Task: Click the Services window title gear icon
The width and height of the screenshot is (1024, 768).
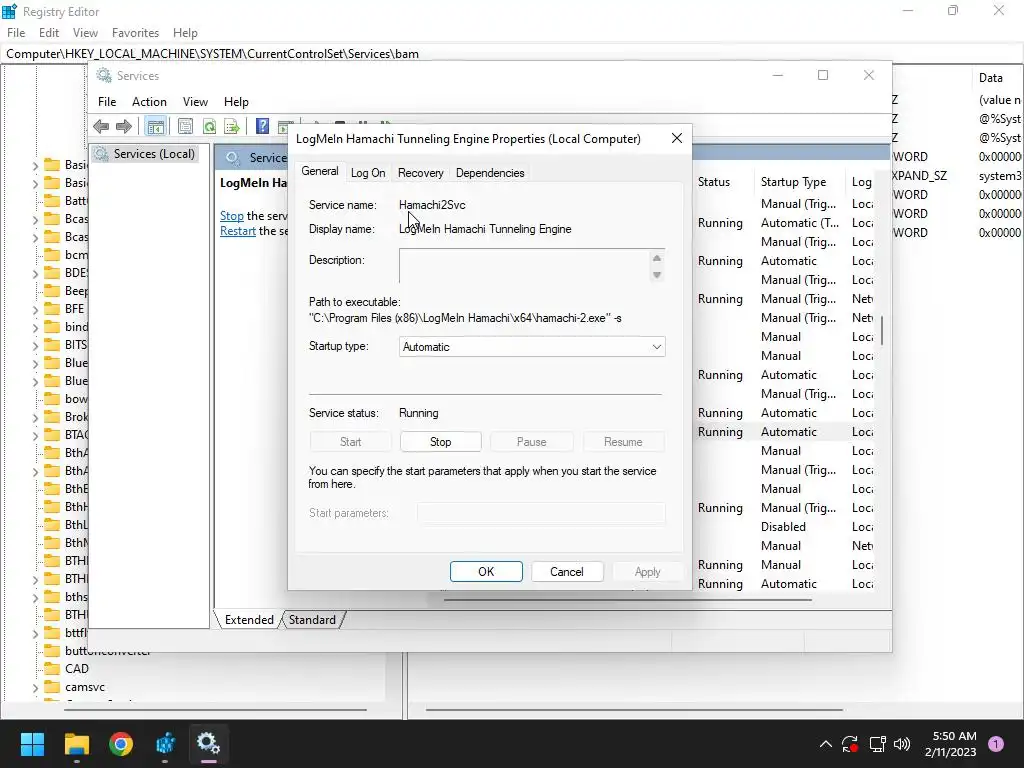Action: pyautogui.click(x=104, y=76)
